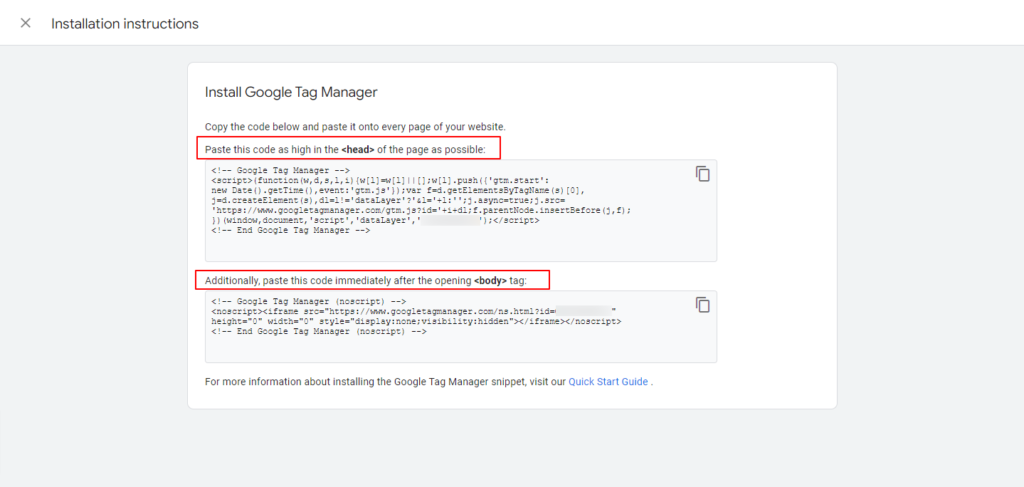Screen dimensions: 1024x487
Task: Copy the body noscript code snippet
Action: tap(703, 305)
